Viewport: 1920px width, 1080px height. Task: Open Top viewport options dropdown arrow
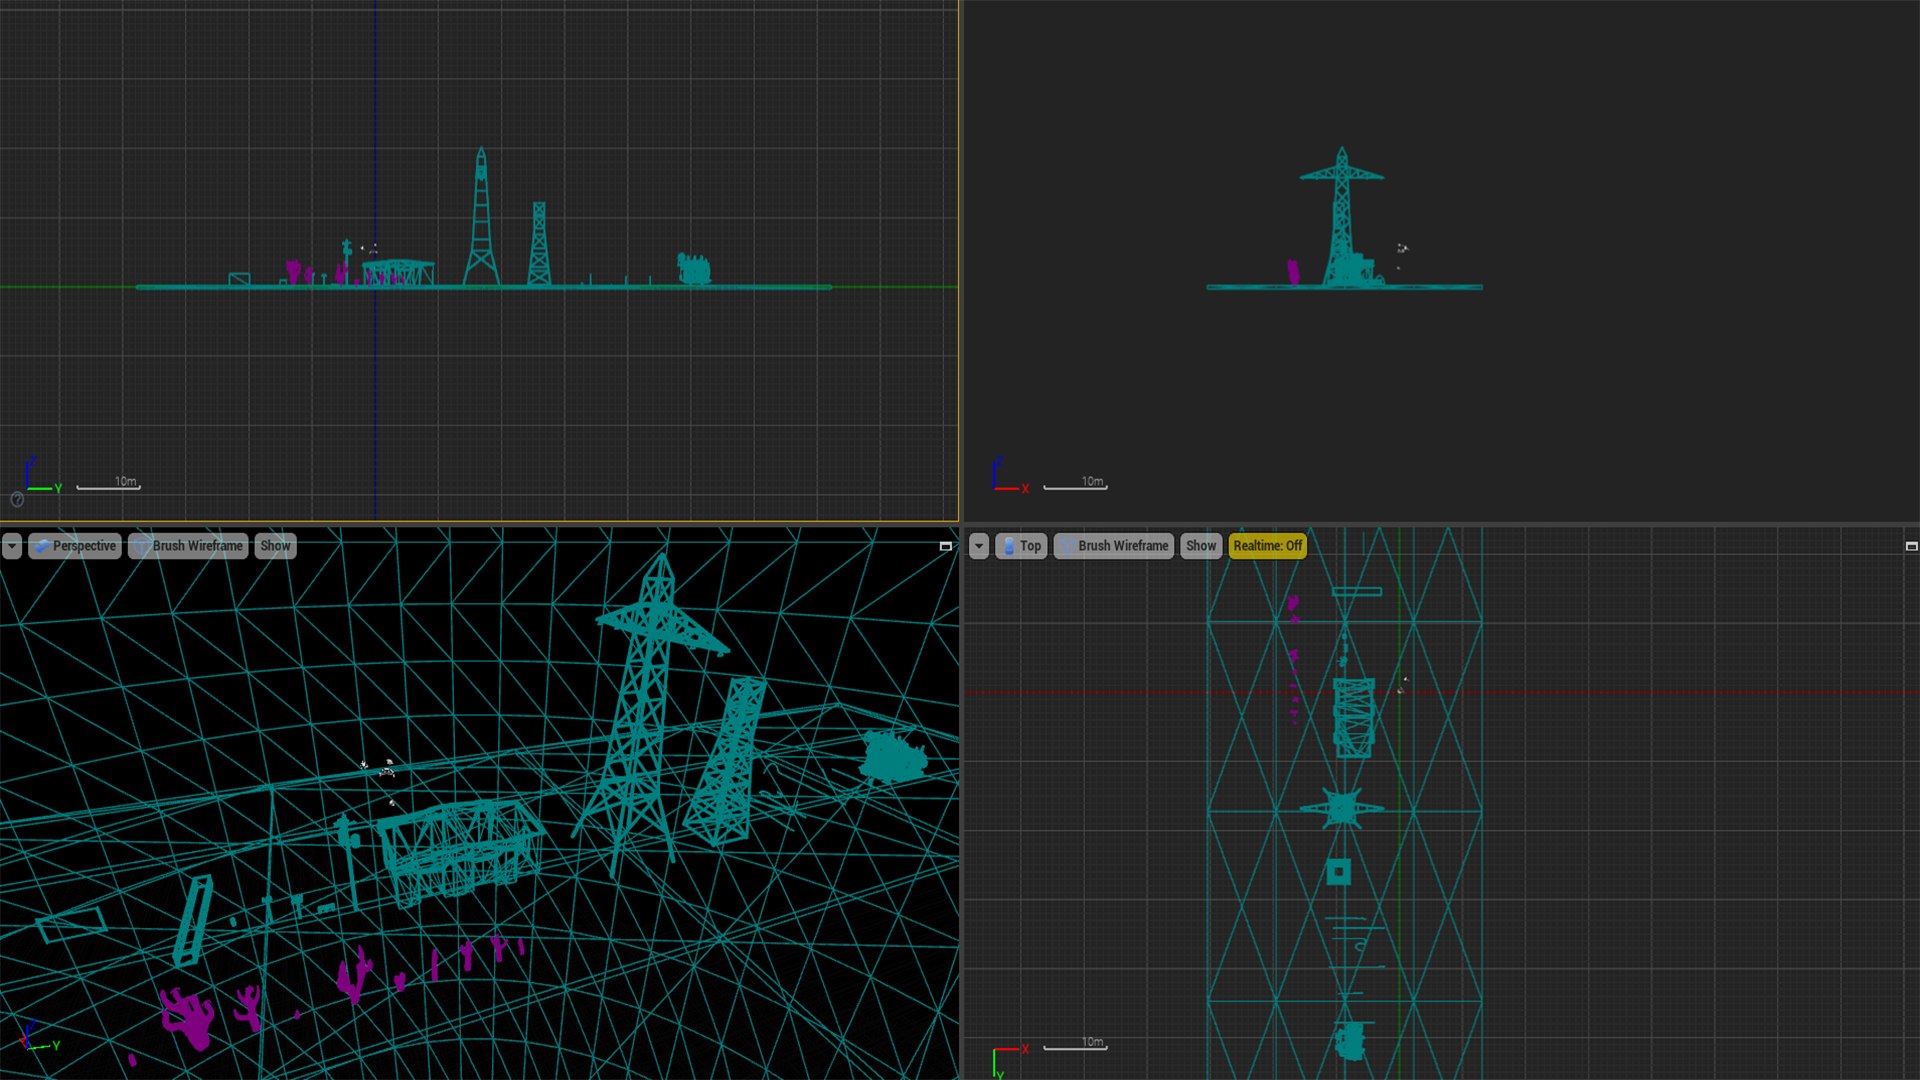(x=979, y=546)
